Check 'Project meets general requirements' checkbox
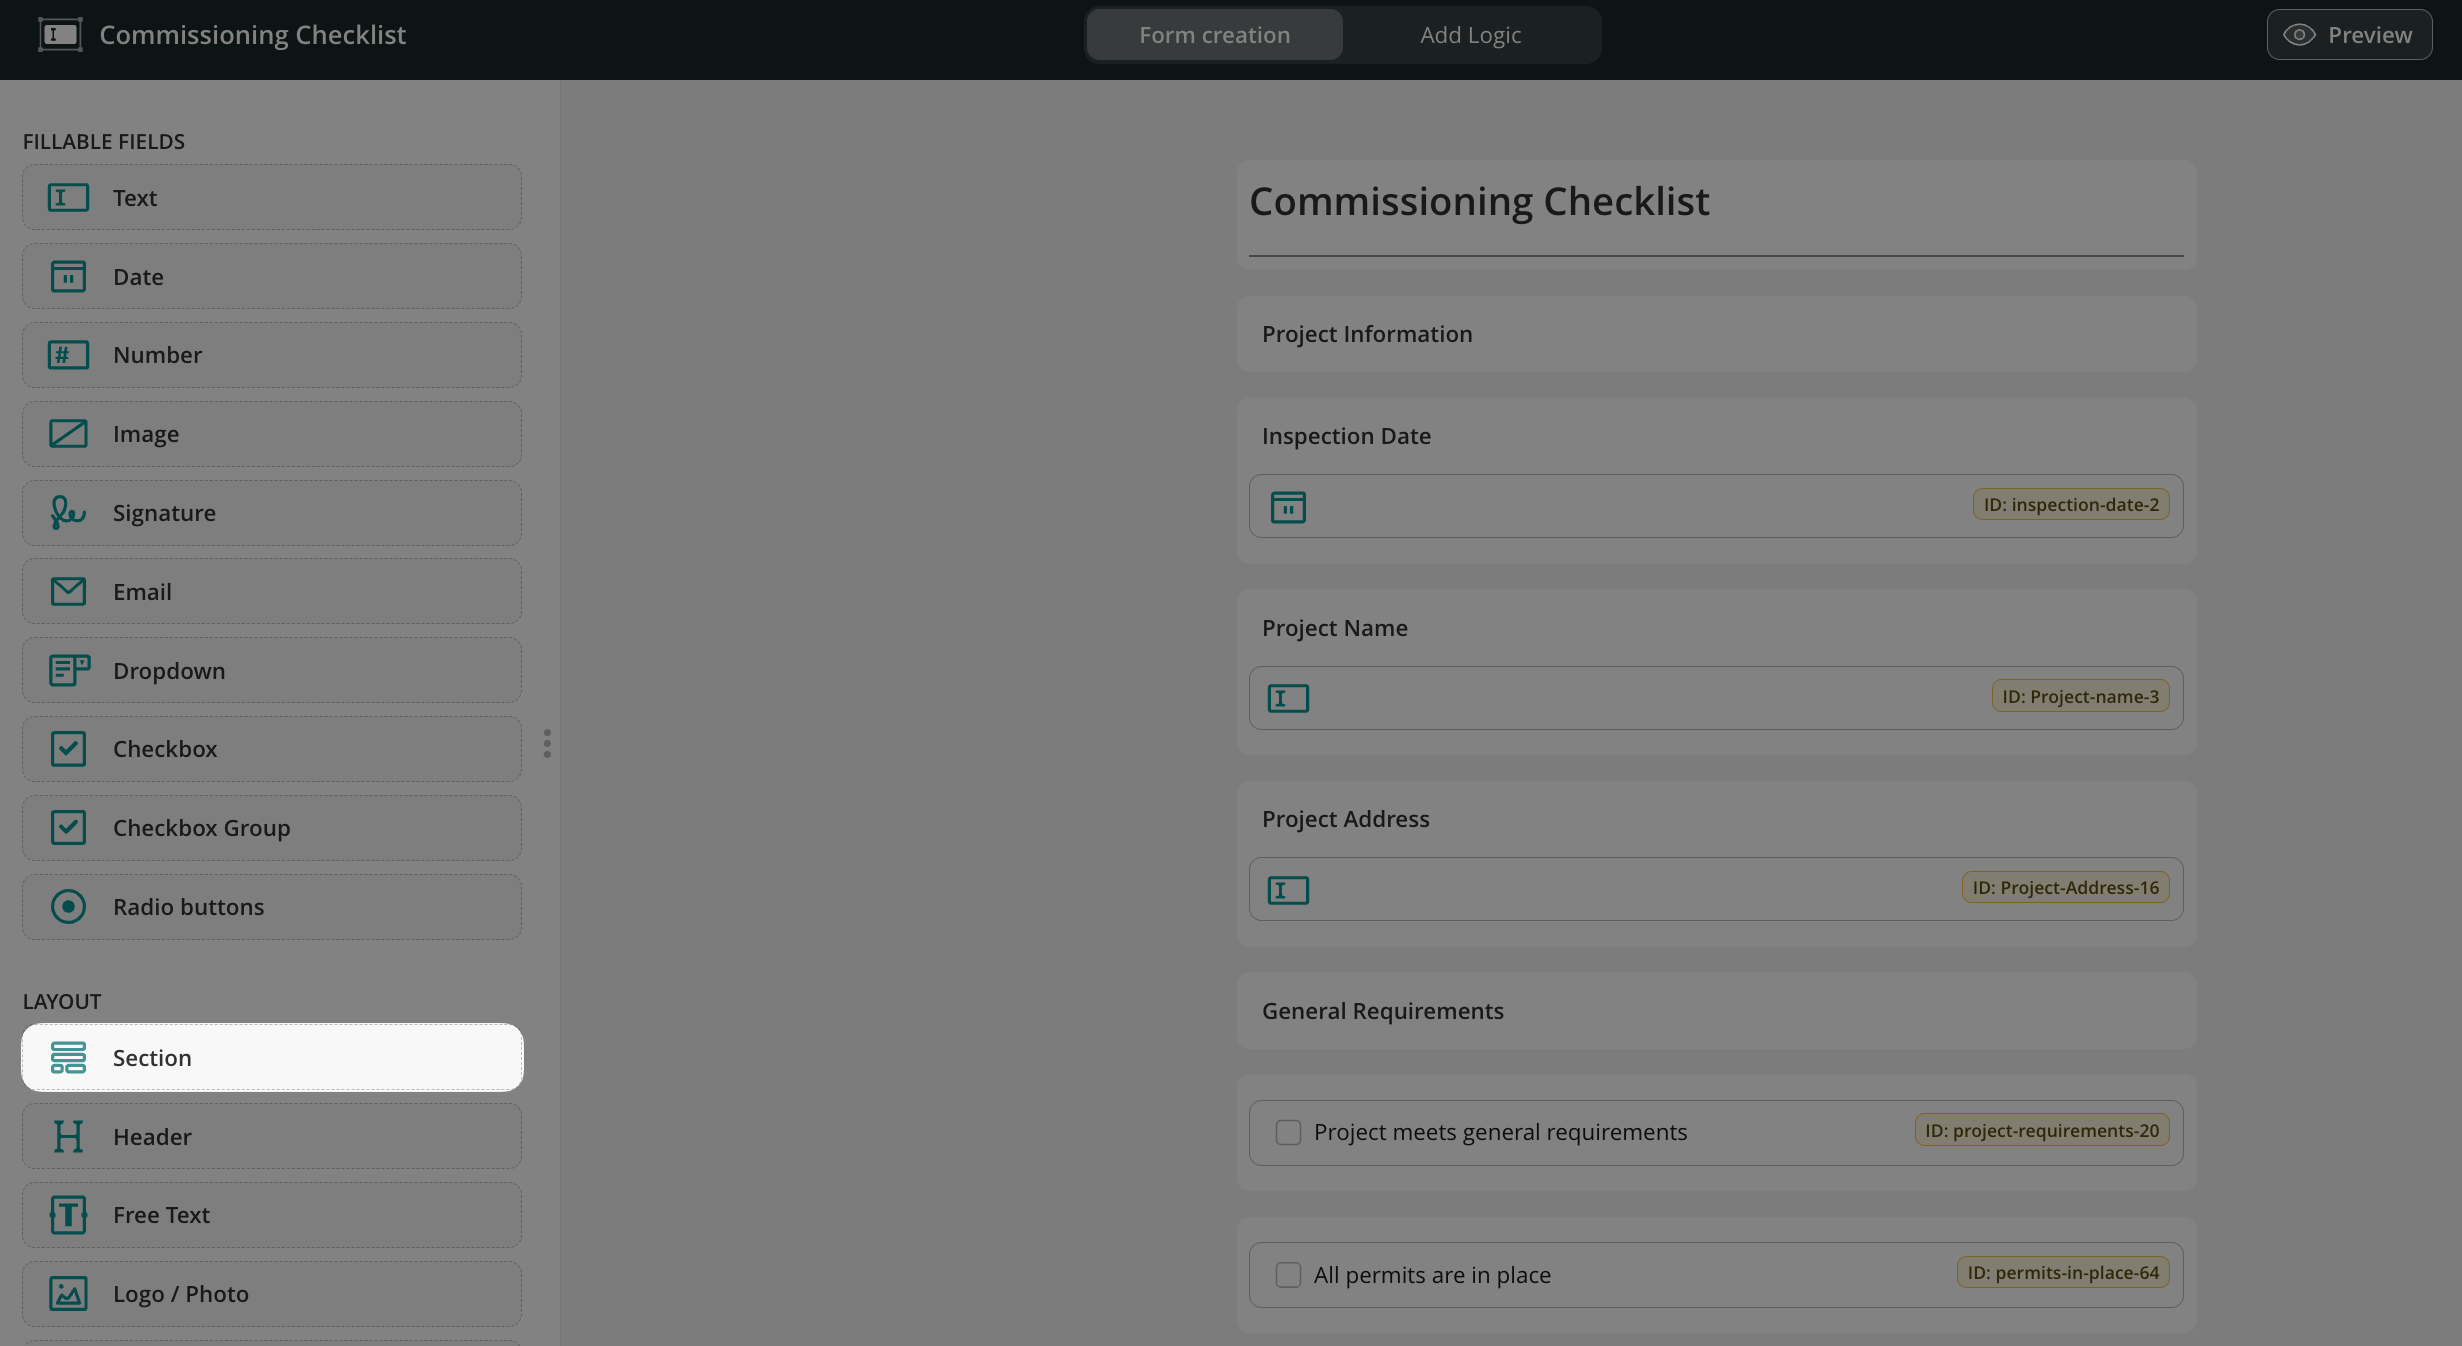Image resolution: width=2462 pixels, height=1346 pixels. (x=1288, y=1132)
